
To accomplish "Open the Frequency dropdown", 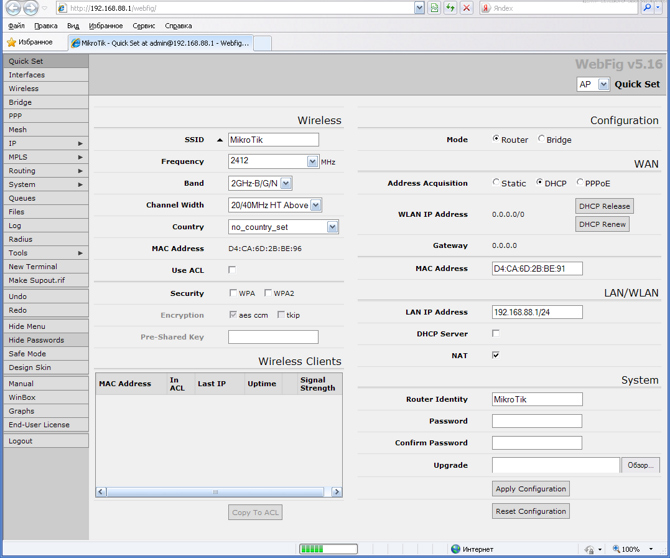I will [312, 161].
